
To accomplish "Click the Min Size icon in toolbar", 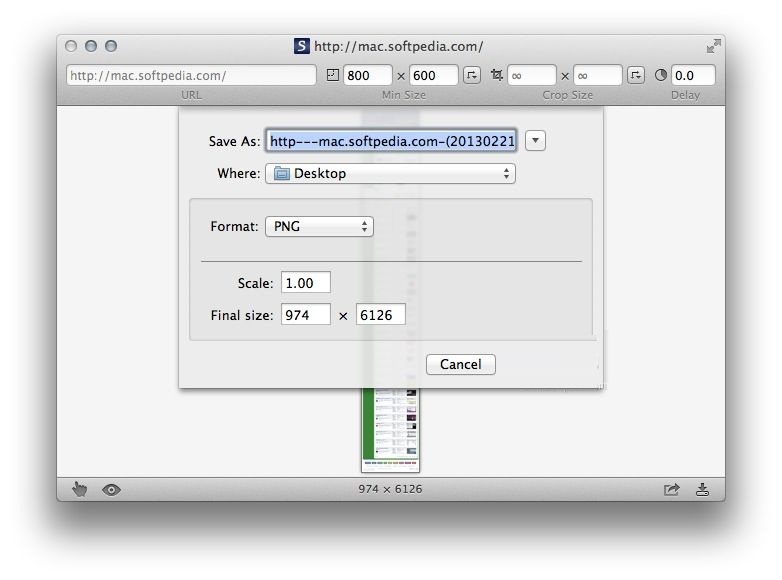I will [x=333, y=75].
